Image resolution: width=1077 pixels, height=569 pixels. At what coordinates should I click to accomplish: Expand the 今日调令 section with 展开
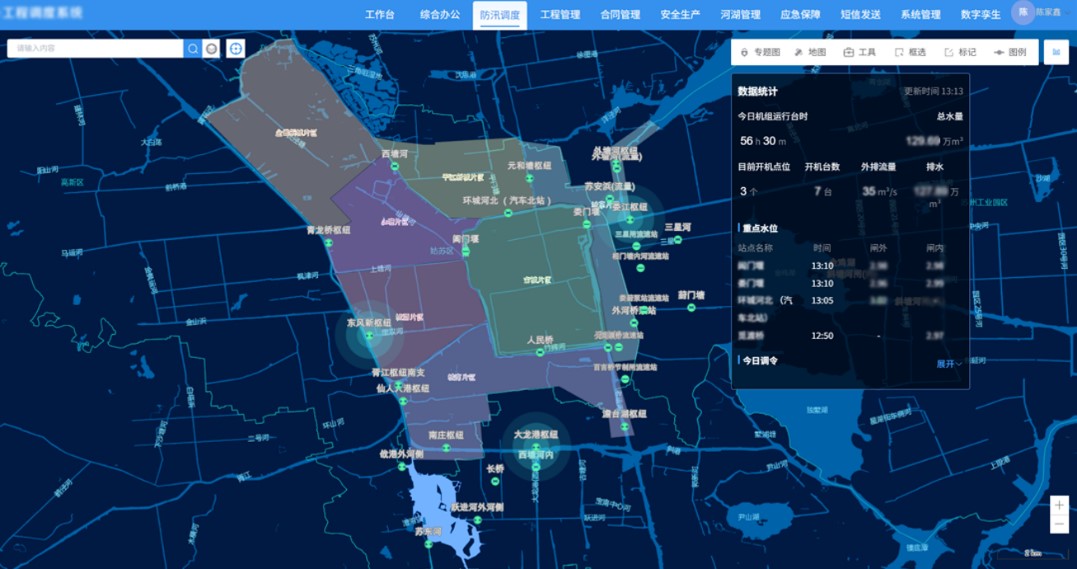click(x=949, y=364)
